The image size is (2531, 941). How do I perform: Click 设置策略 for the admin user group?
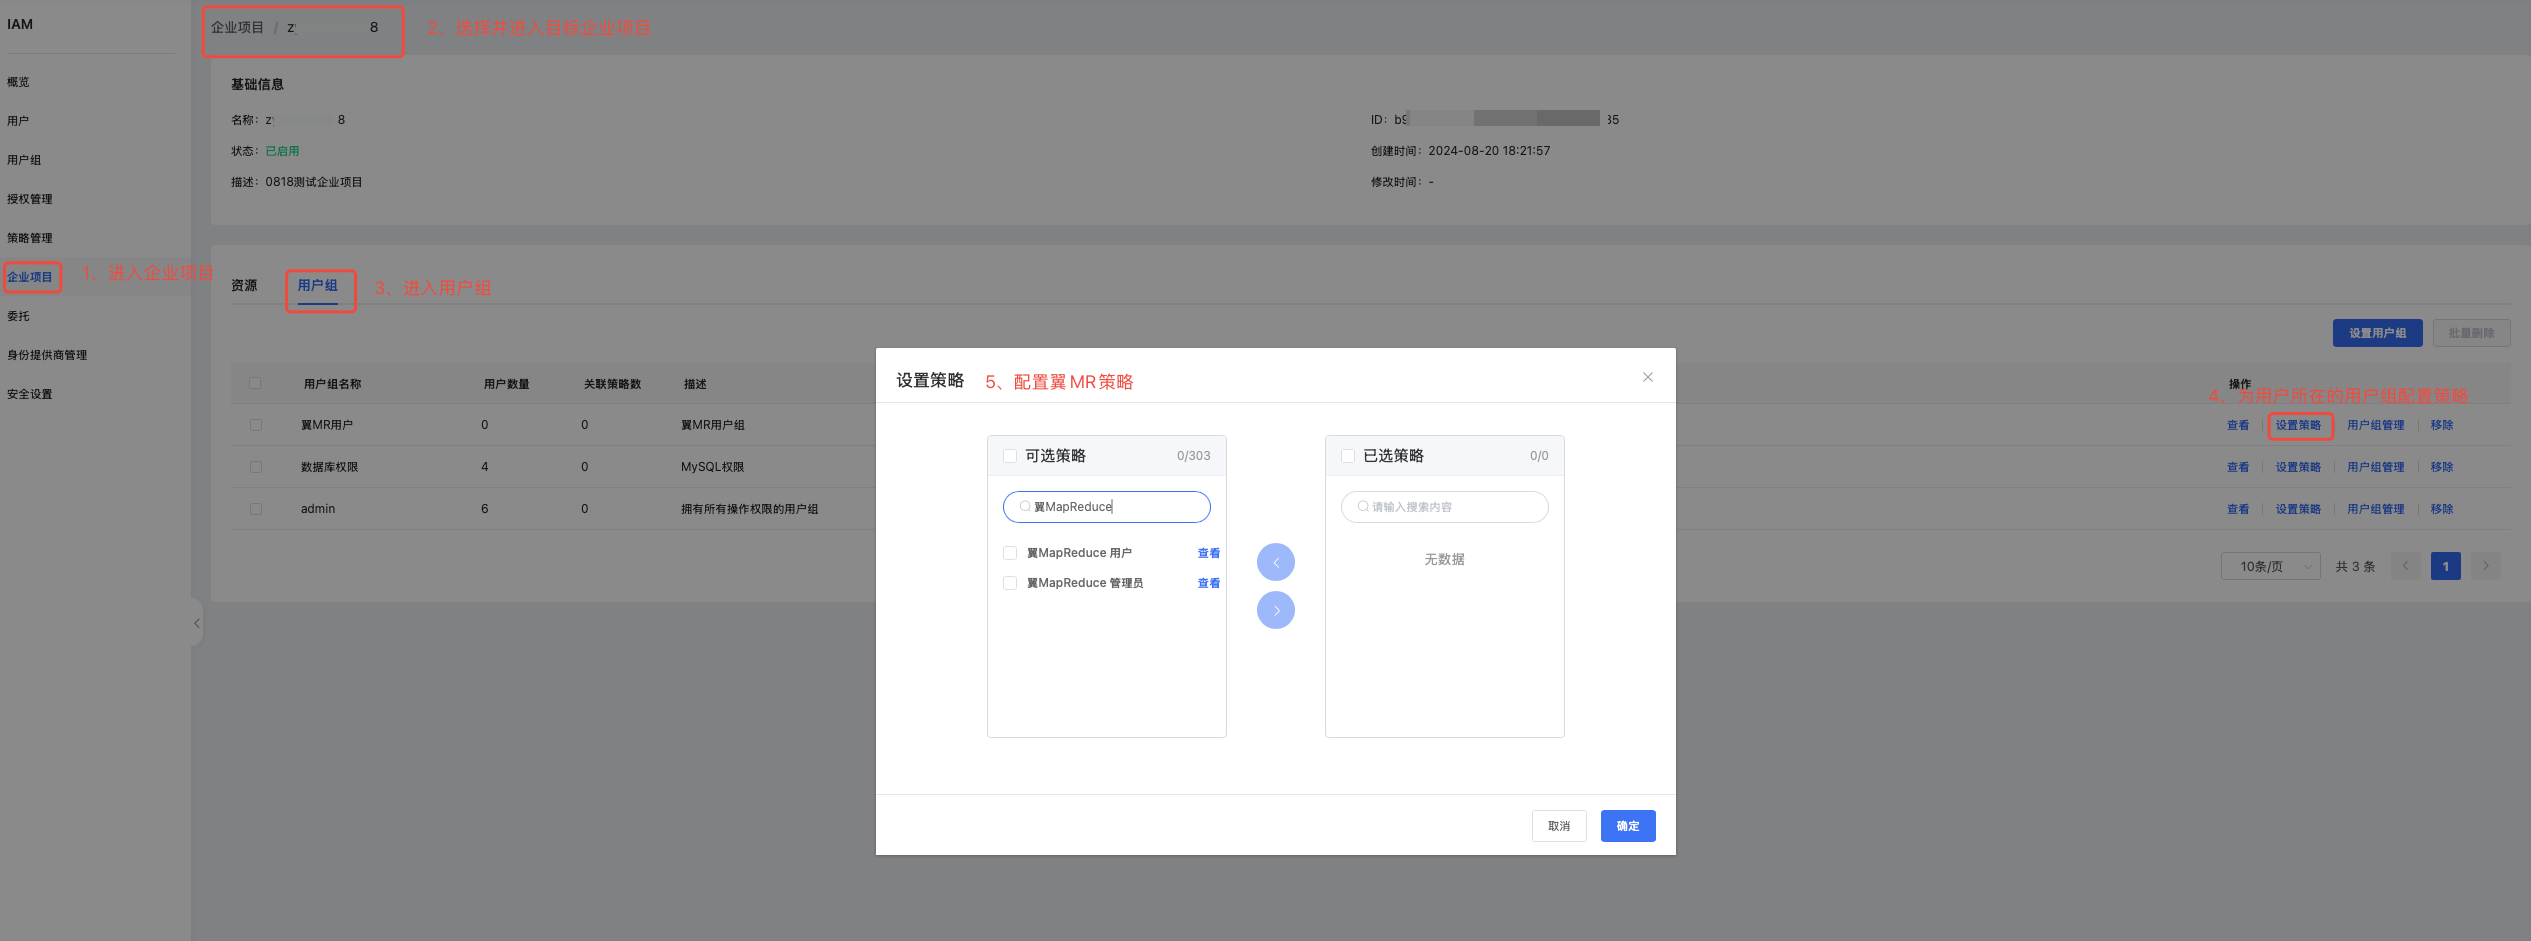(2297, 509)
